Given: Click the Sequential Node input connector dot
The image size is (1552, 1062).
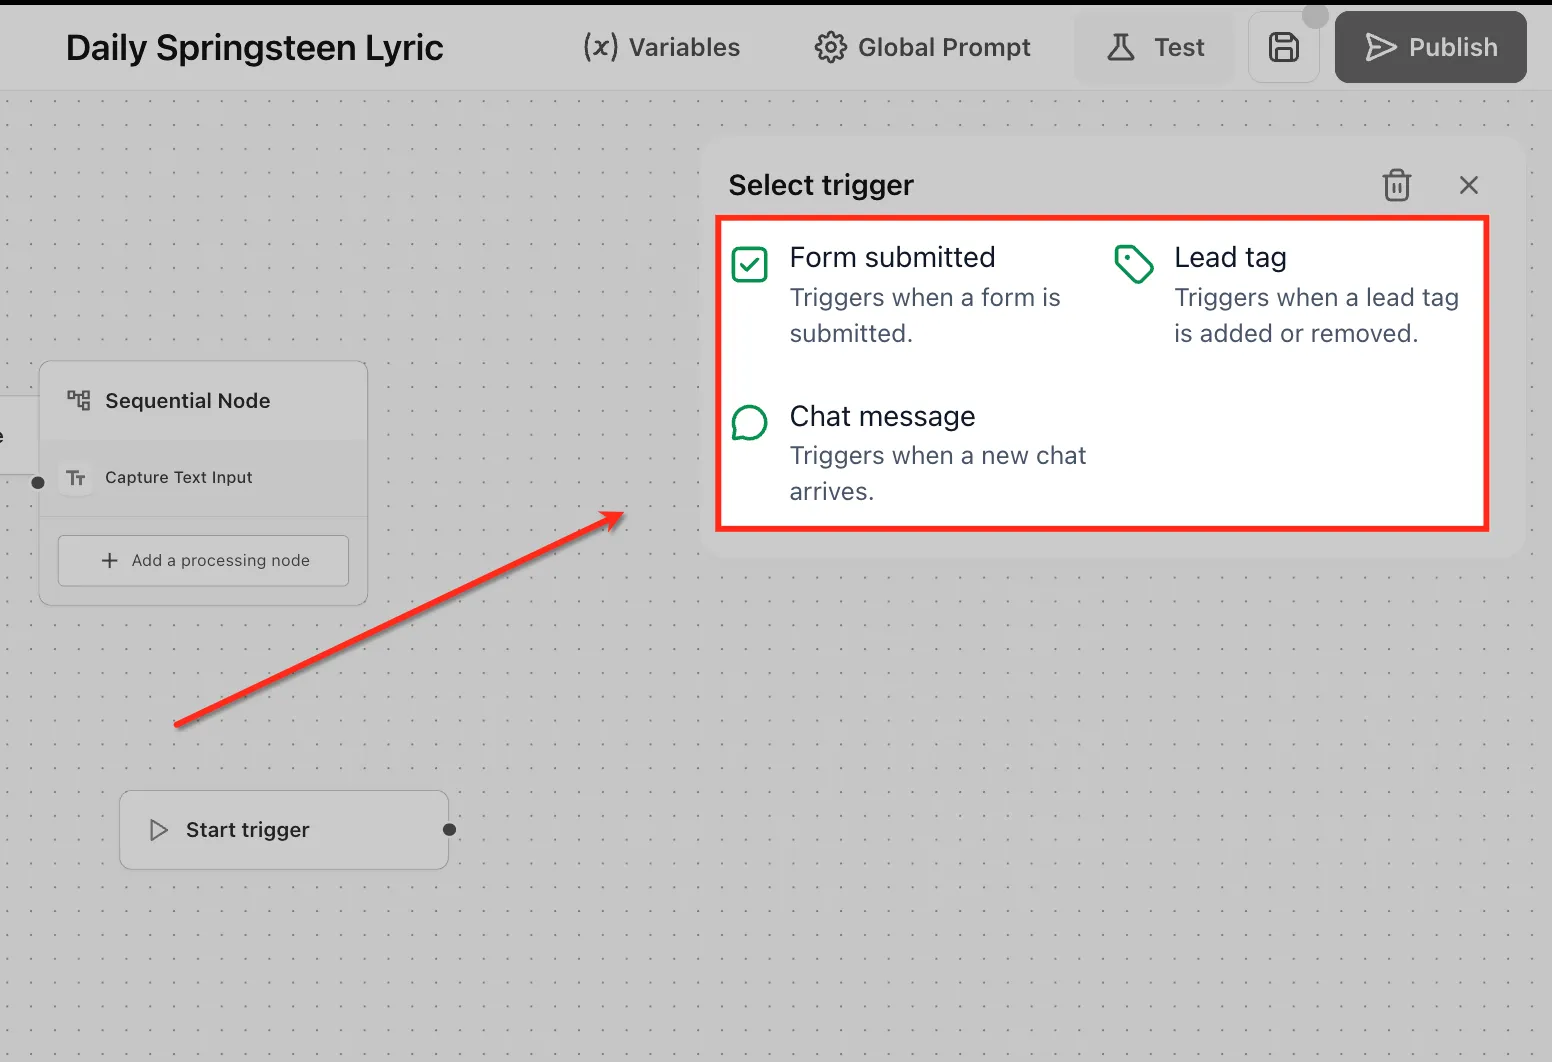Looking at the screenshot, I should click(x=38, y=483).
